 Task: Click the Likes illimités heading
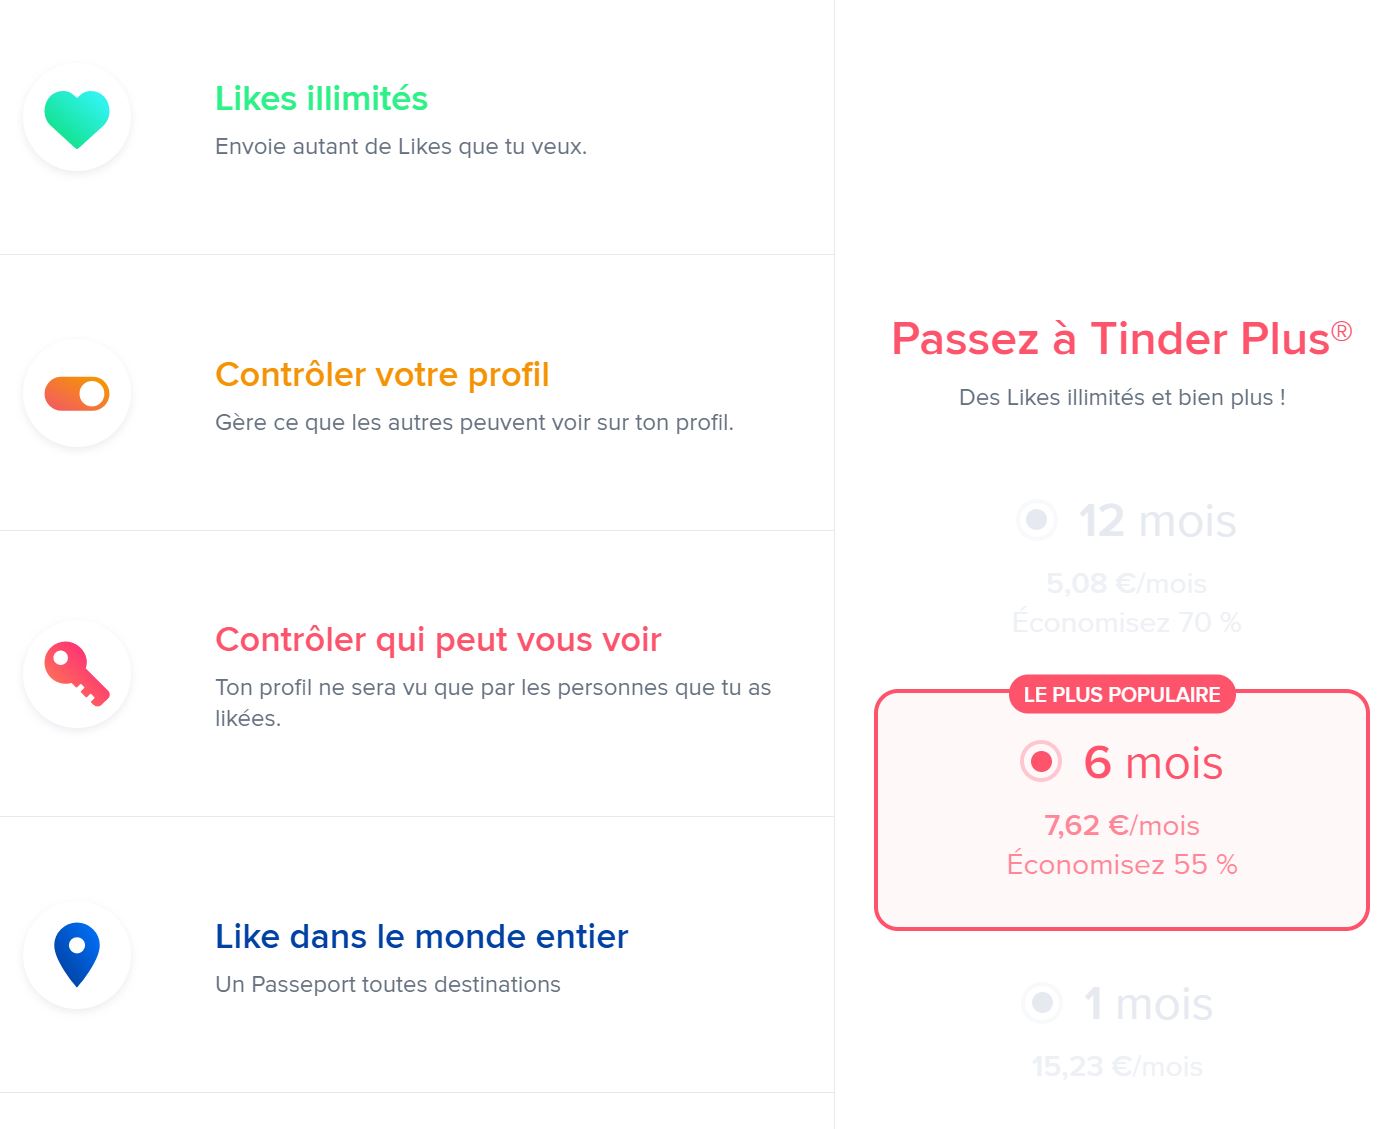pyautogui.click(x=321, y=98)
